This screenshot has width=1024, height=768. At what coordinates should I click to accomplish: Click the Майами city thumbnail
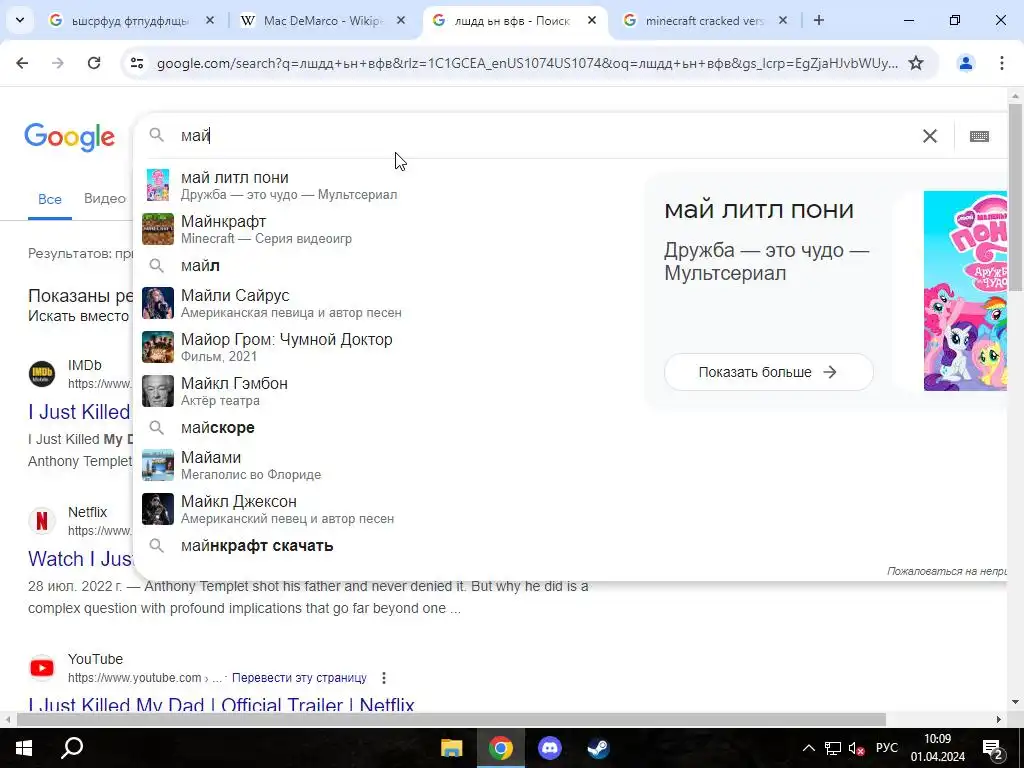point(158,465)
